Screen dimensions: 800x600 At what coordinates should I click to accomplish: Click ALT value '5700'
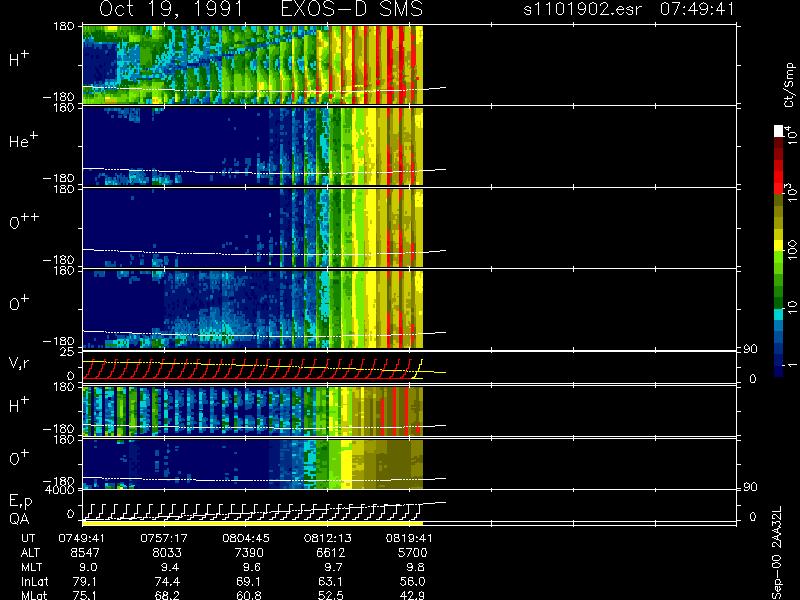pos(412,553)
